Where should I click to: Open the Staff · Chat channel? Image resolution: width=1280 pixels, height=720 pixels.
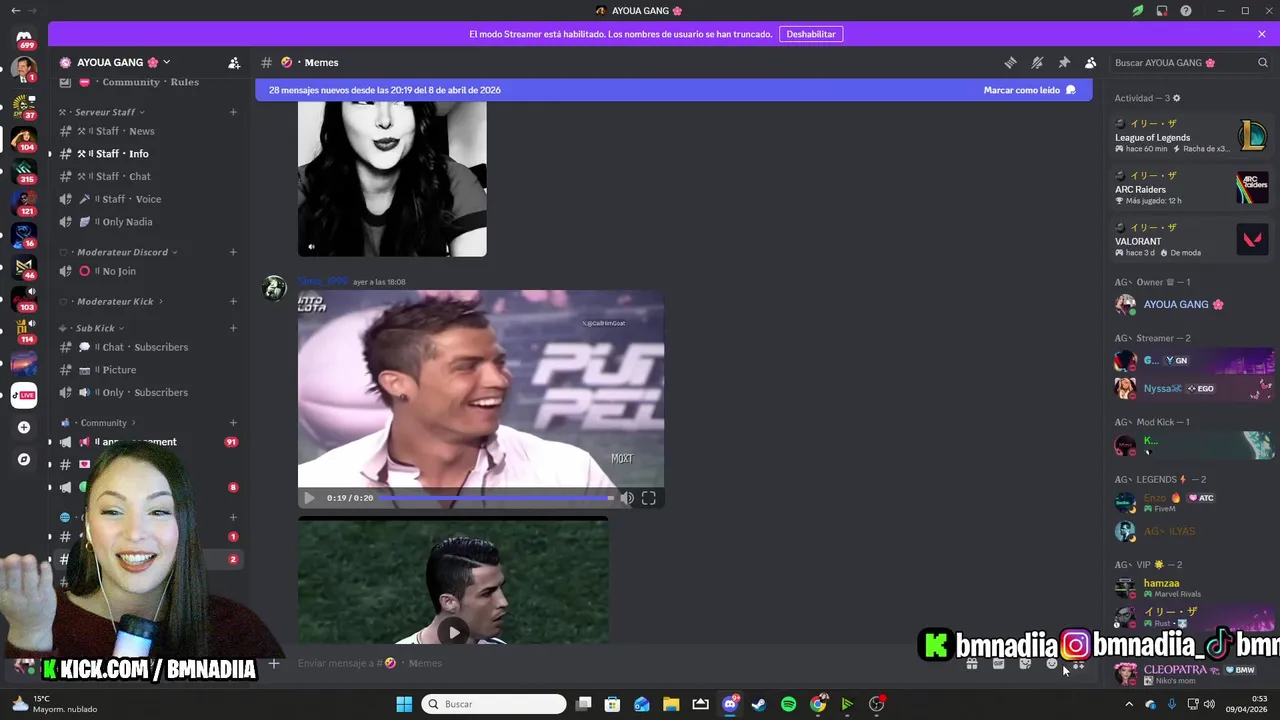point(148,176)
